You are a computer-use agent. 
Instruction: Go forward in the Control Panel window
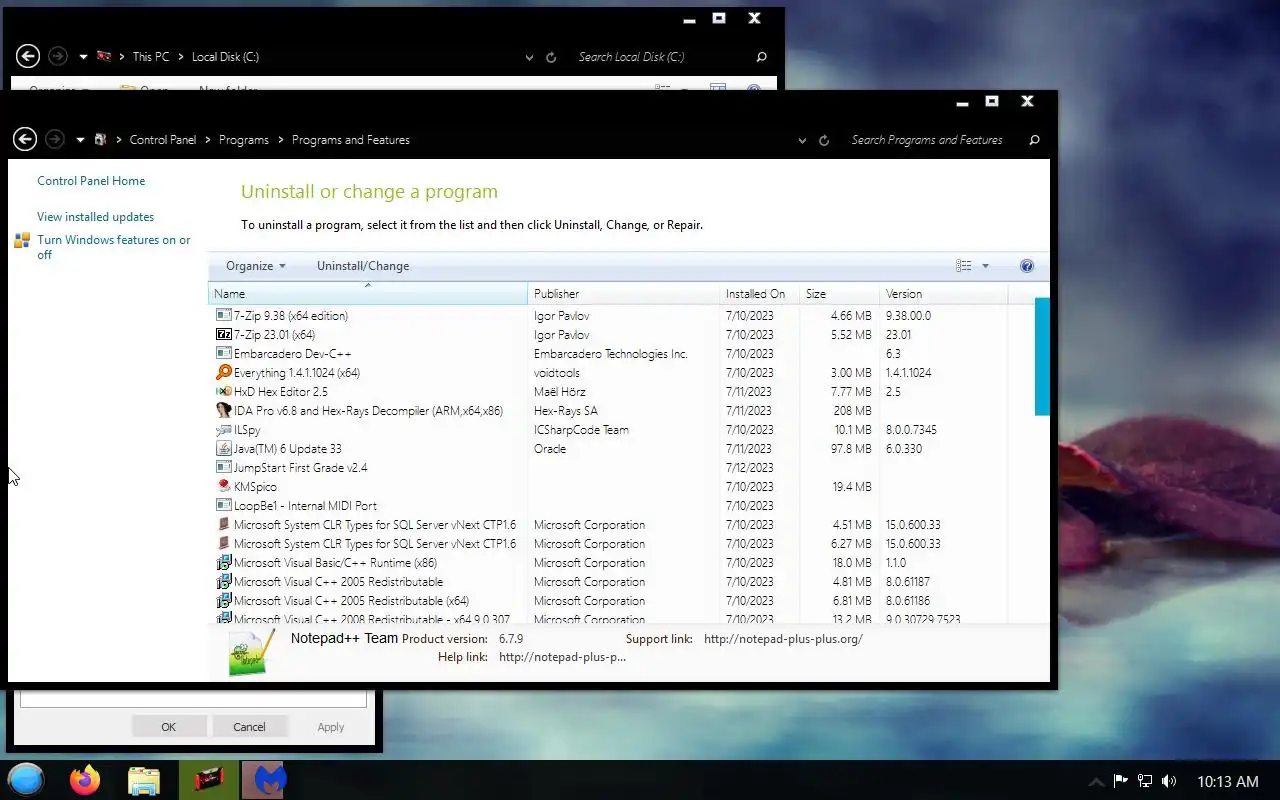(56, 140)
